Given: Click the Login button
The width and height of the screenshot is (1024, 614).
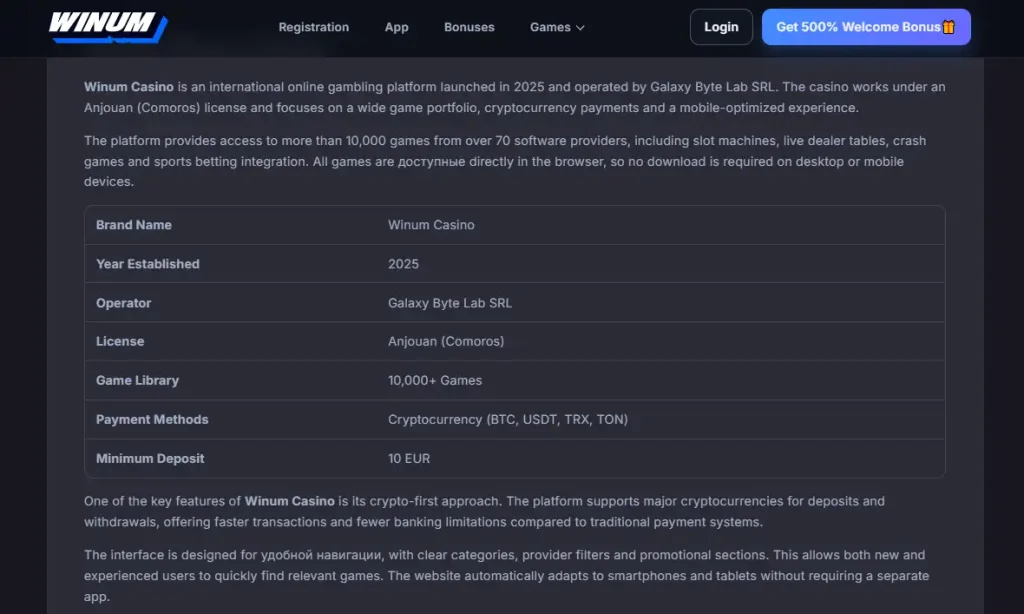Looking at the screenshot, I should 721,27.
